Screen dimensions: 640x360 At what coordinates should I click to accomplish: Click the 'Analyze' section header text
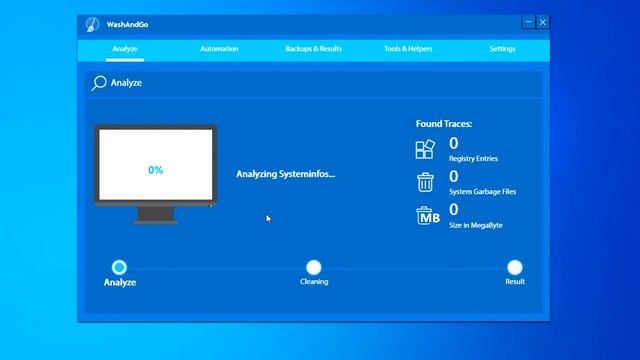click(x=127, y=83)
